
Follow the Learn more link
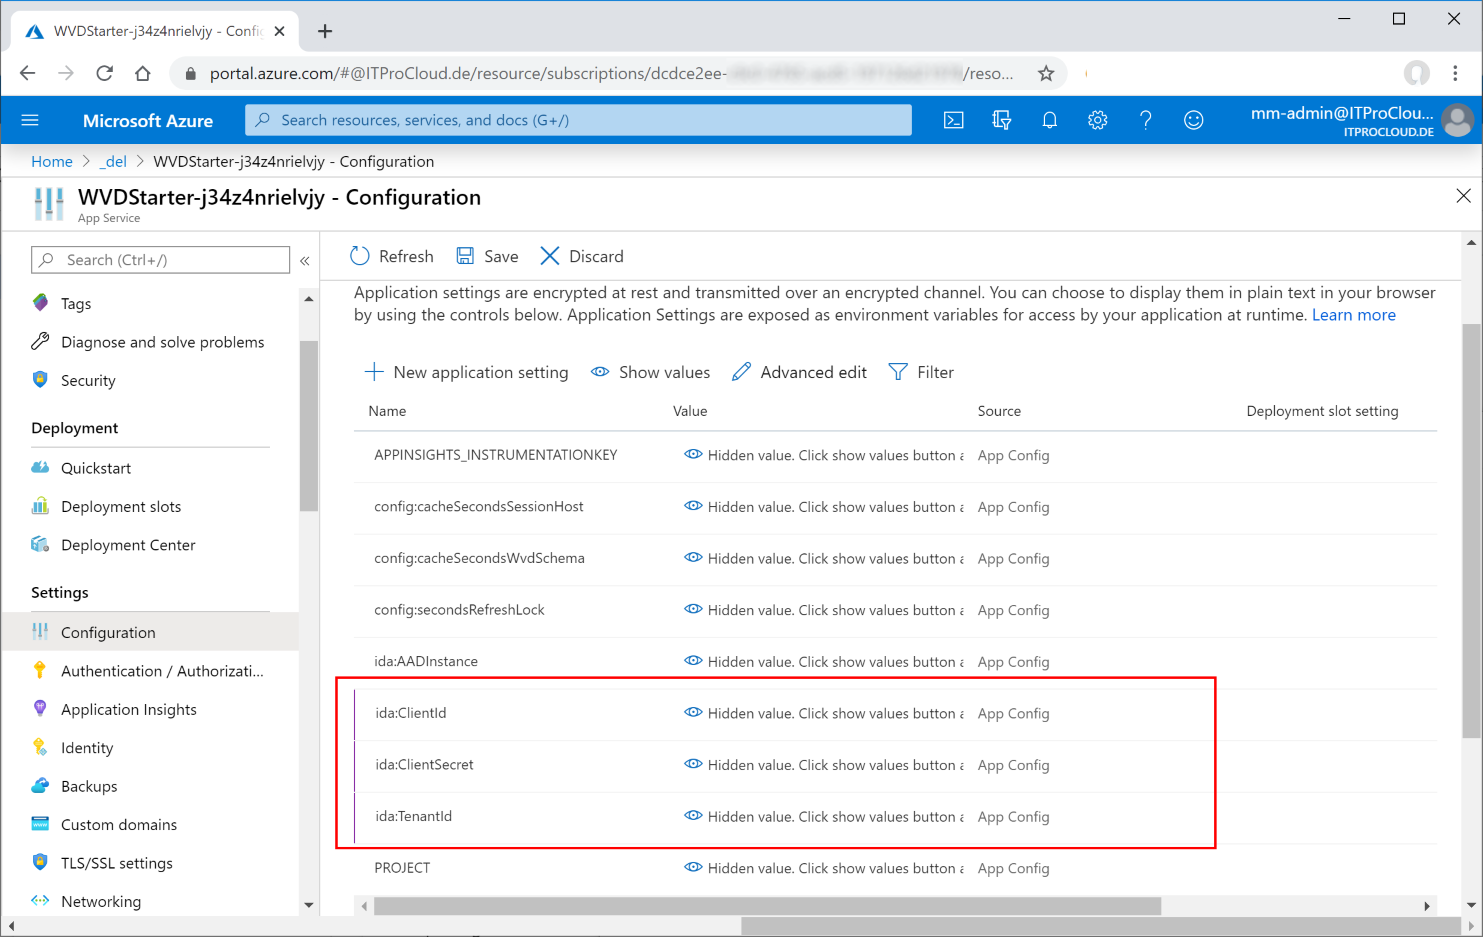[x=1353, y=315]
